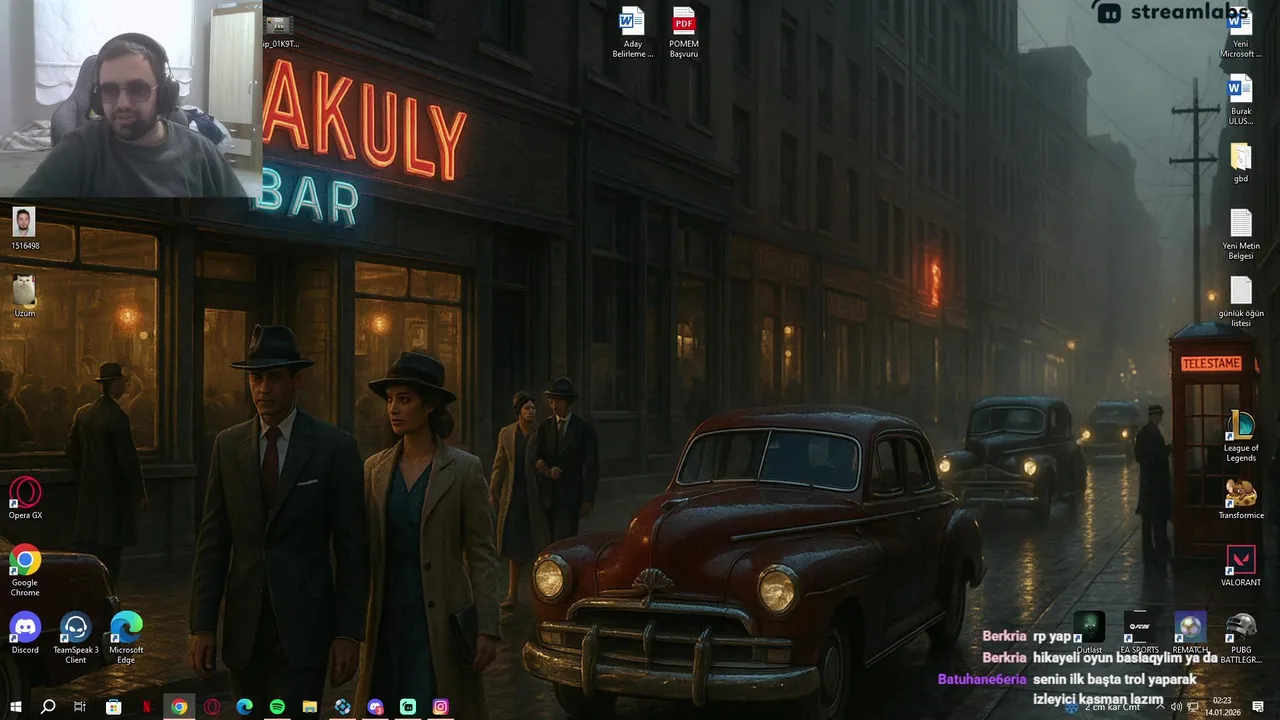
Task: Select the partially hidden ip_01K9T file icon
Action: click(278, 32)
